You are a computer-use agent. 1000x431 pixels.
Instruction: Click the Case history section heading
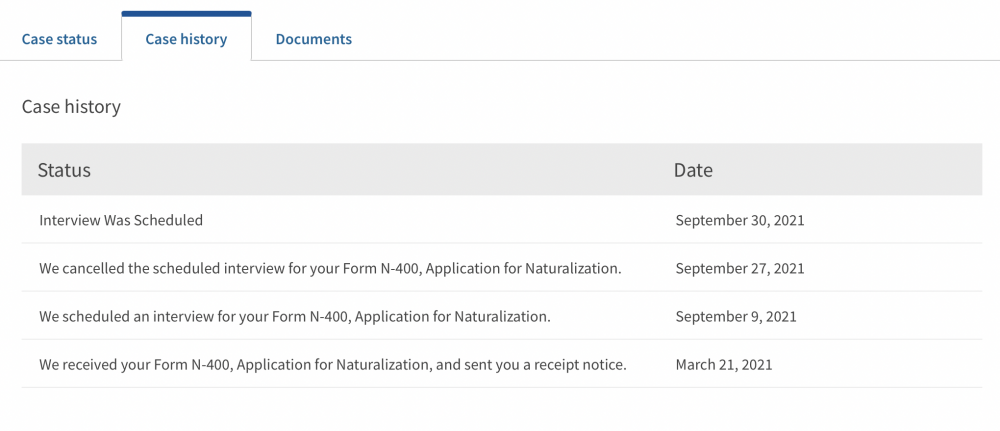(x=71, y=106)
